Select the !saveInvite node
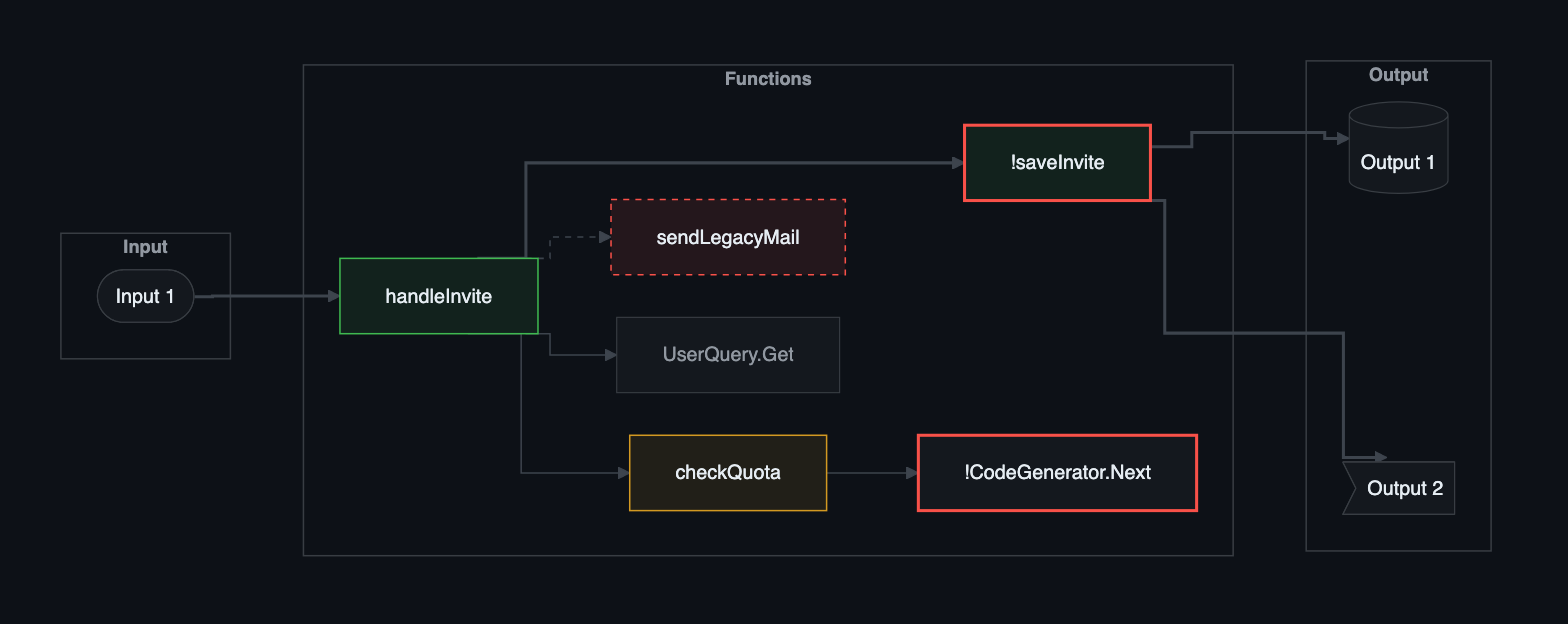The height and width of the screenshot is (624, 1568). 1057,163
